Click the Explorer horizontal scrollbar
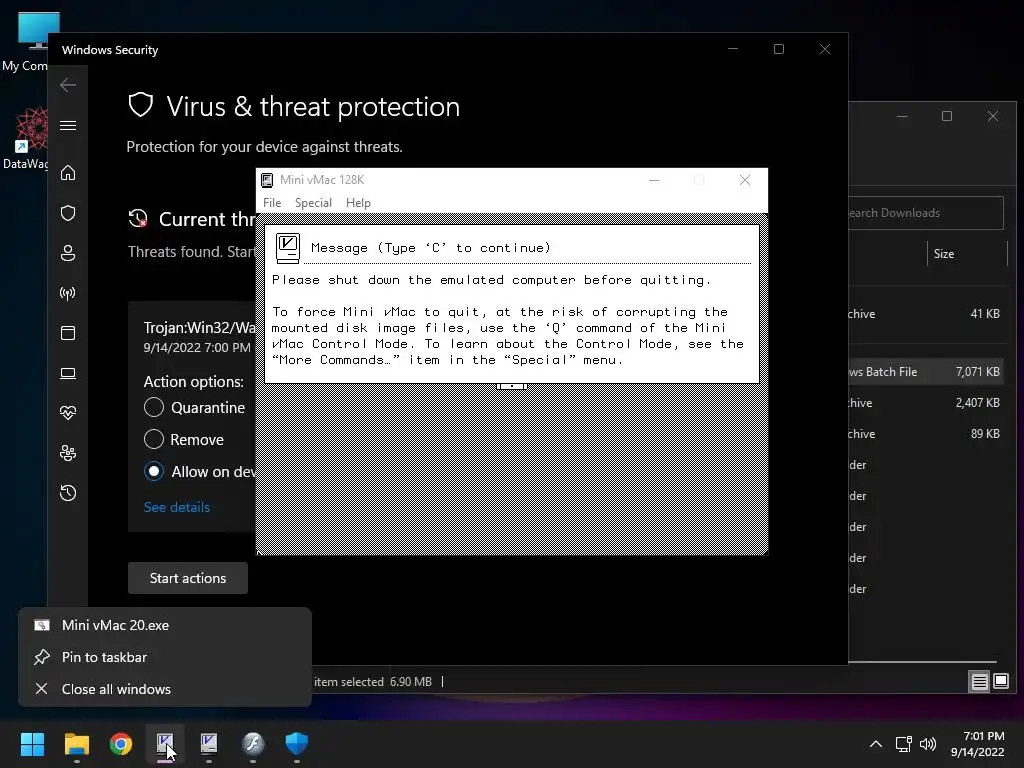Viewport: 1024px width, 768px height. [x=922, y=662]
